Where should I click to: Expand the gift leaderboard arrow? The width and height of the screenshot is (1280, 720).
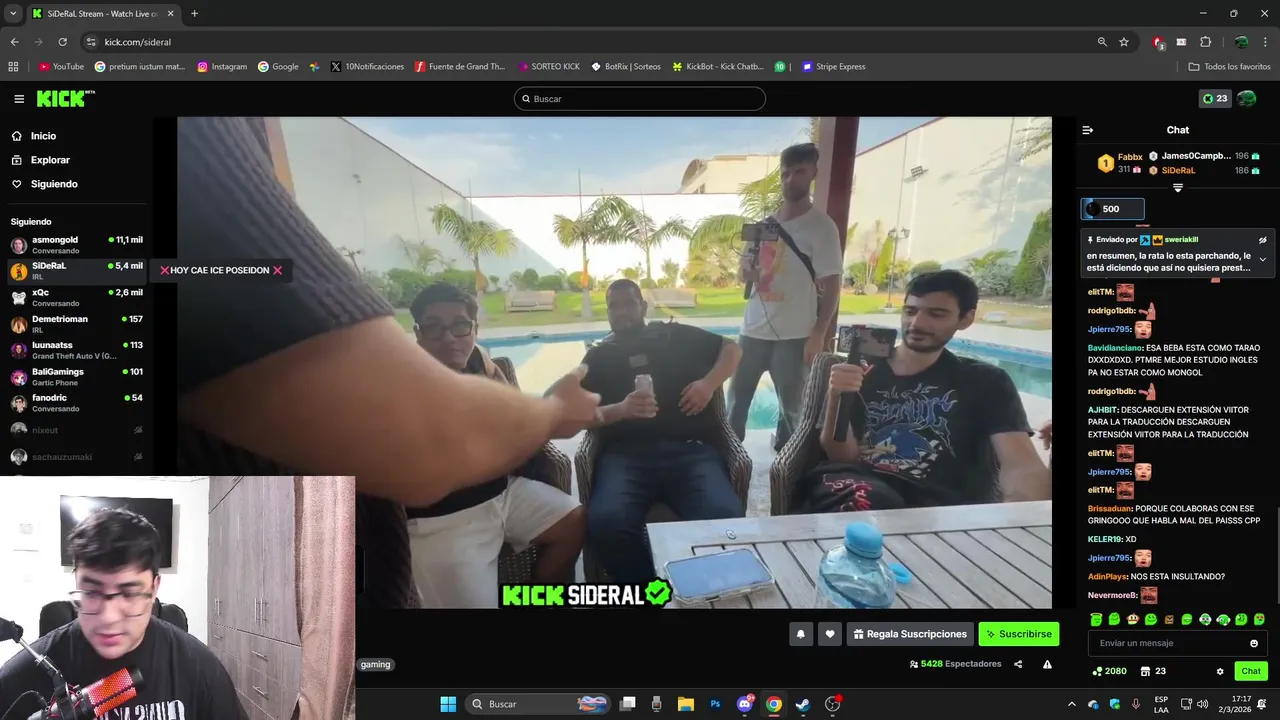click(x=1178, y=188)
